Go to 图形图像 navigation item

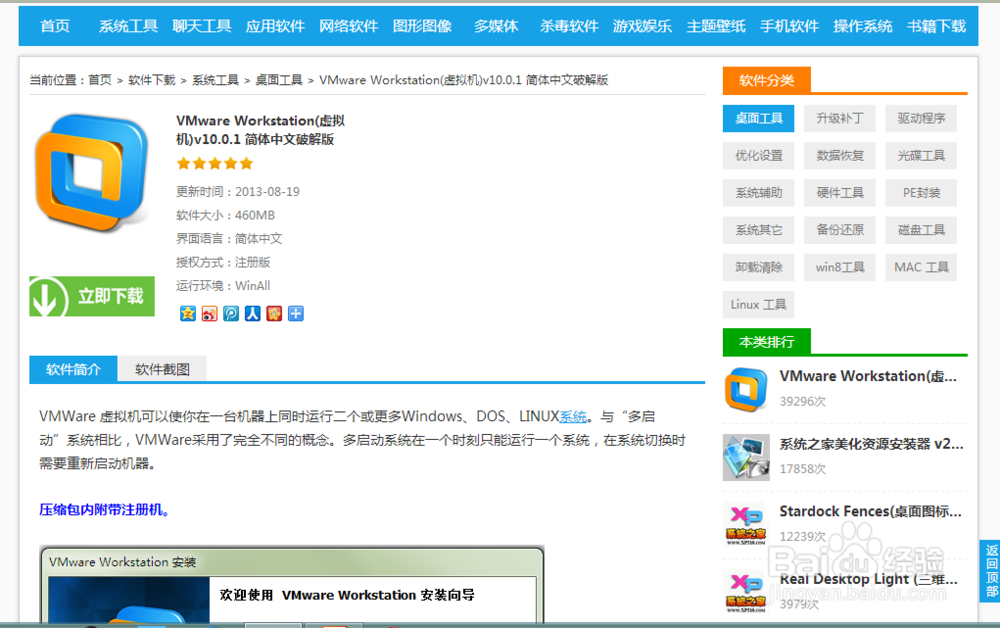tap(422, 26)
